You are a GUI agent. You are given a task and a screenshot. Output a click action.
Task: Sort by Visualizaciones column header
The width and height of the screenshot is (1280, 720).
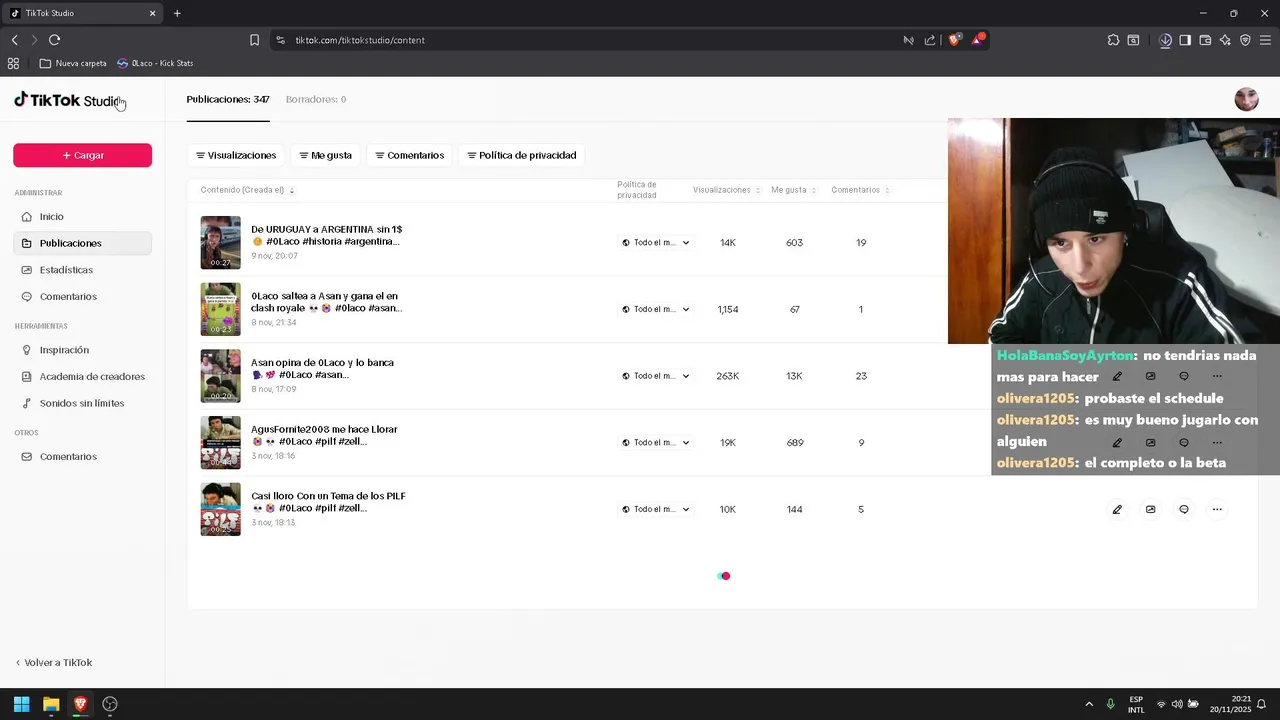[x=726, y=190]
